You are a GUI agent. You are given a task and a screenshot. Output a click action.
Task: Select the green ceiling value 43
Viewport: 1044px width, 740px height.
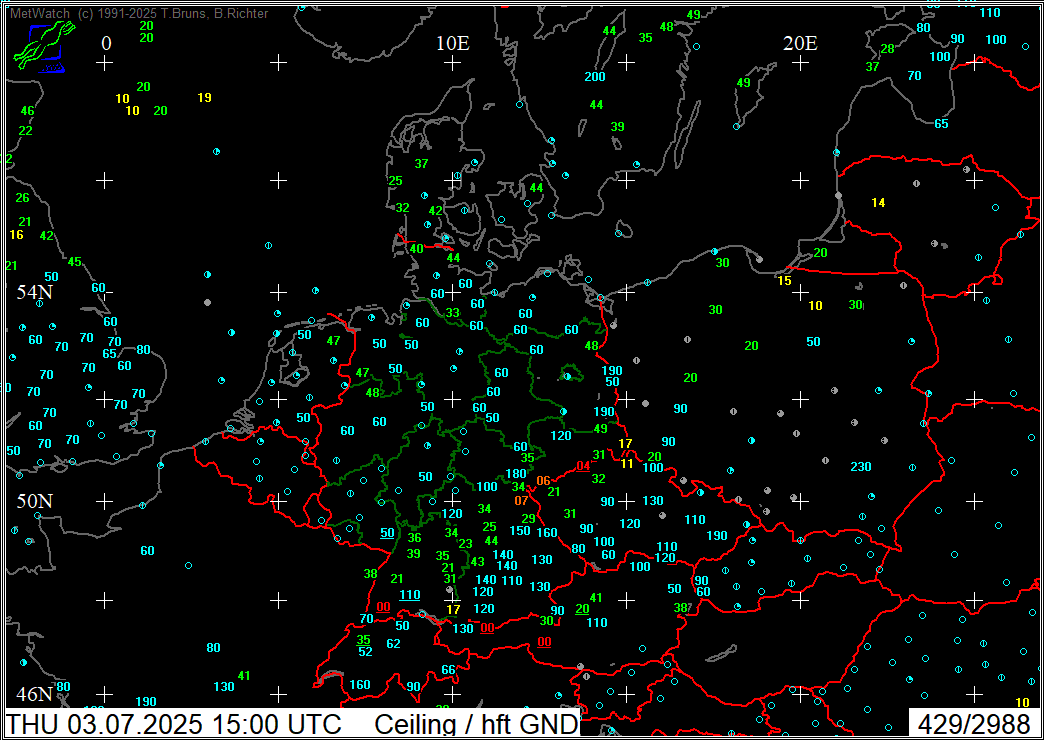(477, 561)
